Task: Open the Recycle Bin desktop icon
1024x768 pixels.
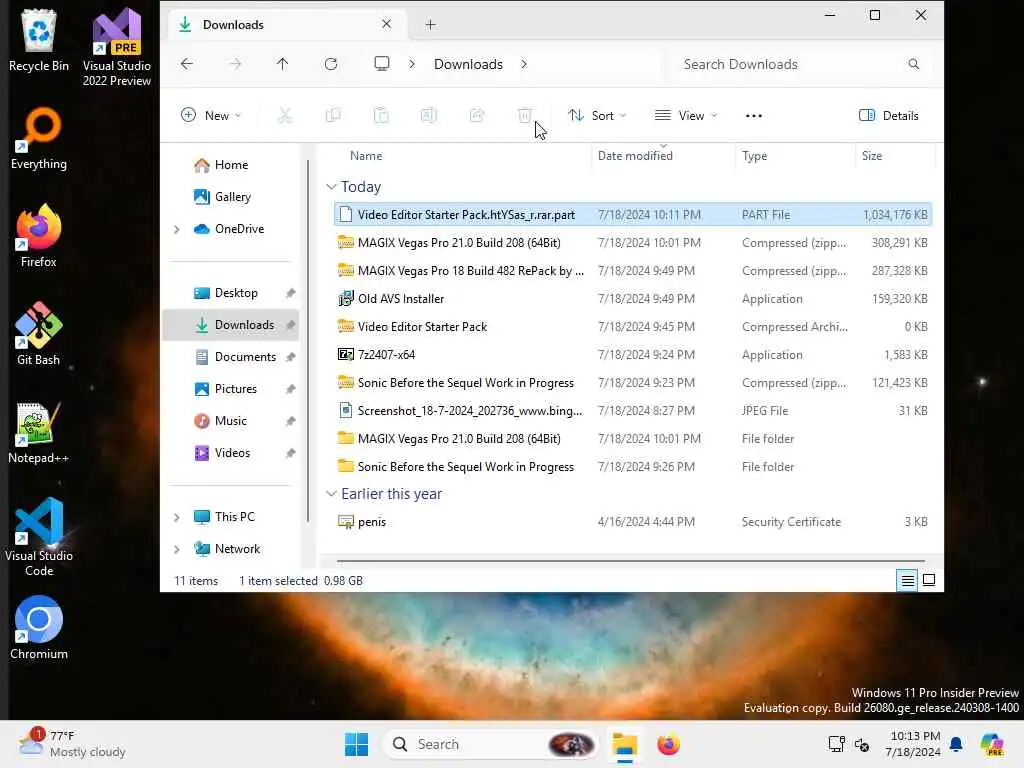Action: point(39,40)
